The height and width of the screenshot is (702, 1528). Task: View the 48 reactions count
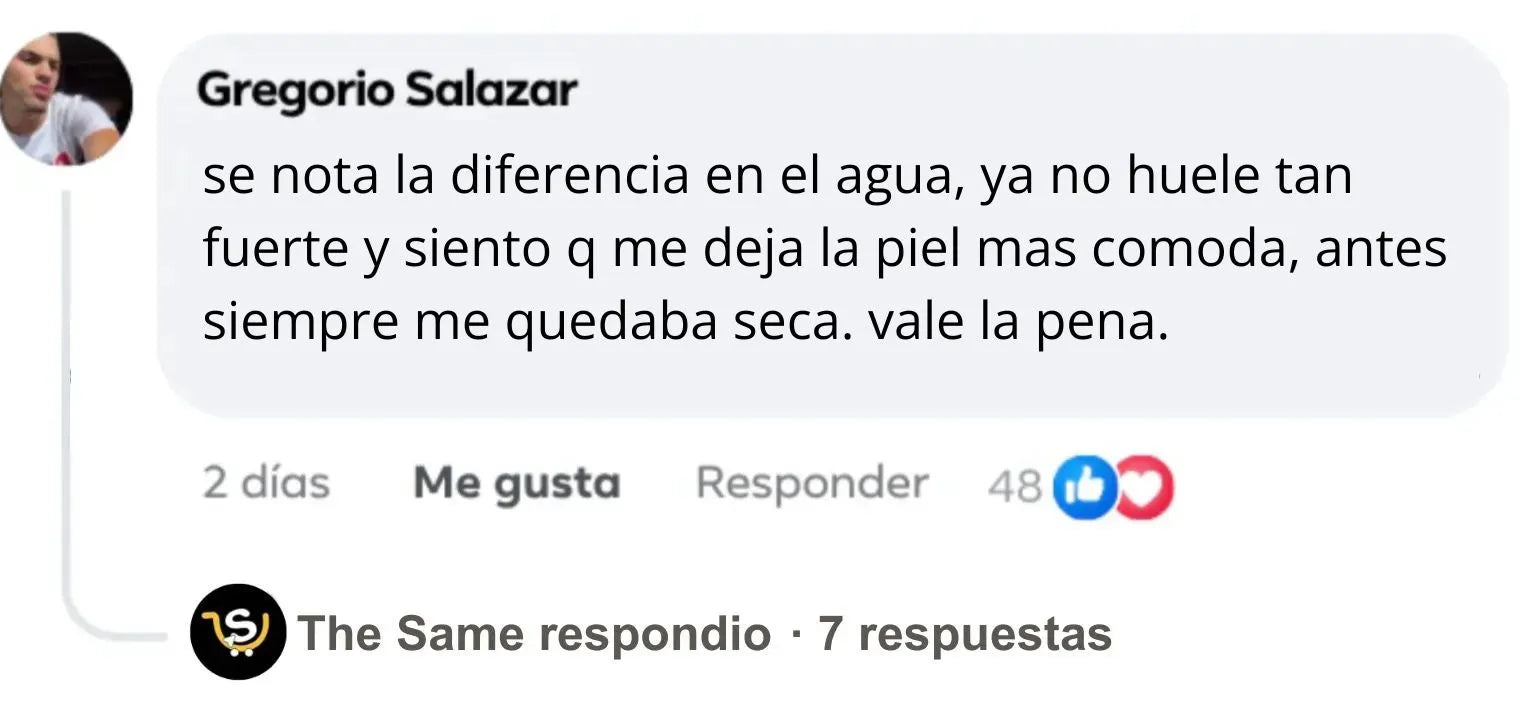coord(1014,486)
